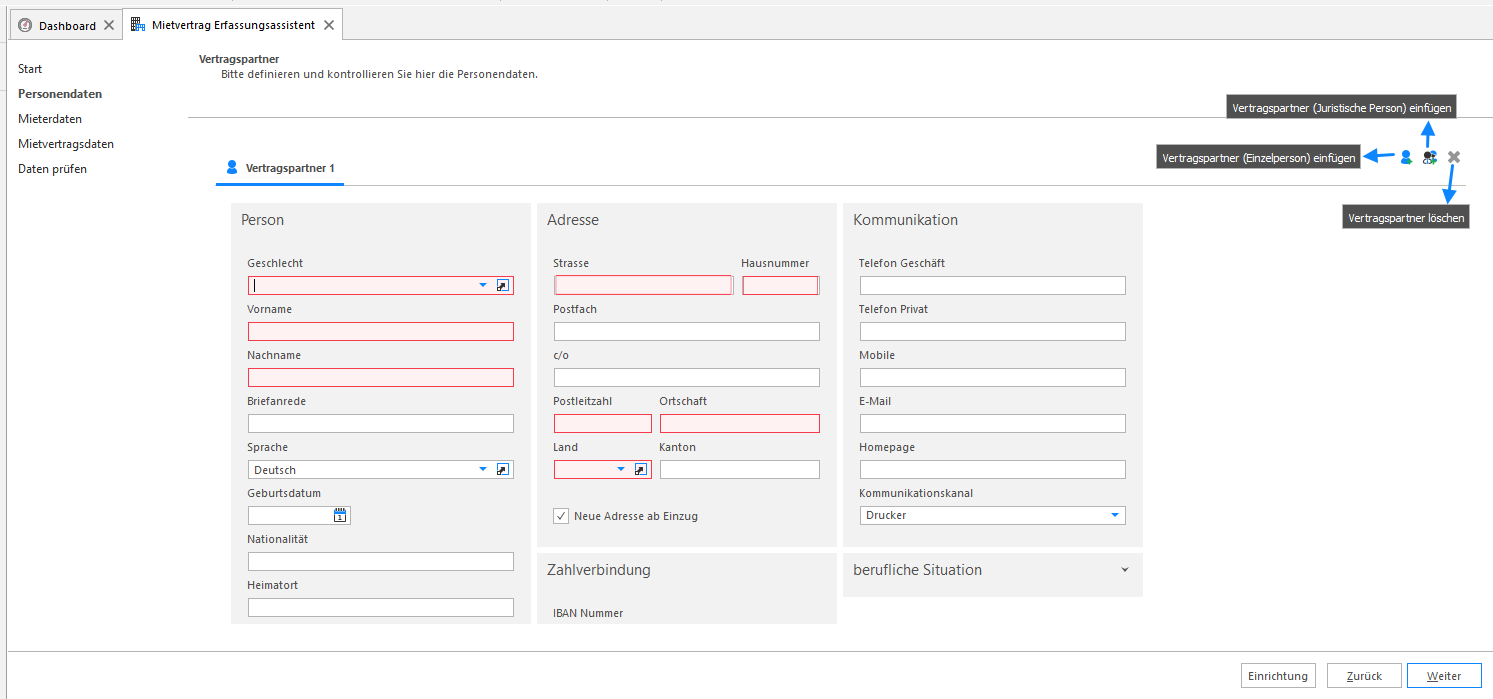
Task: Select the Kanton input field
Action: click(x=740, y=469)
